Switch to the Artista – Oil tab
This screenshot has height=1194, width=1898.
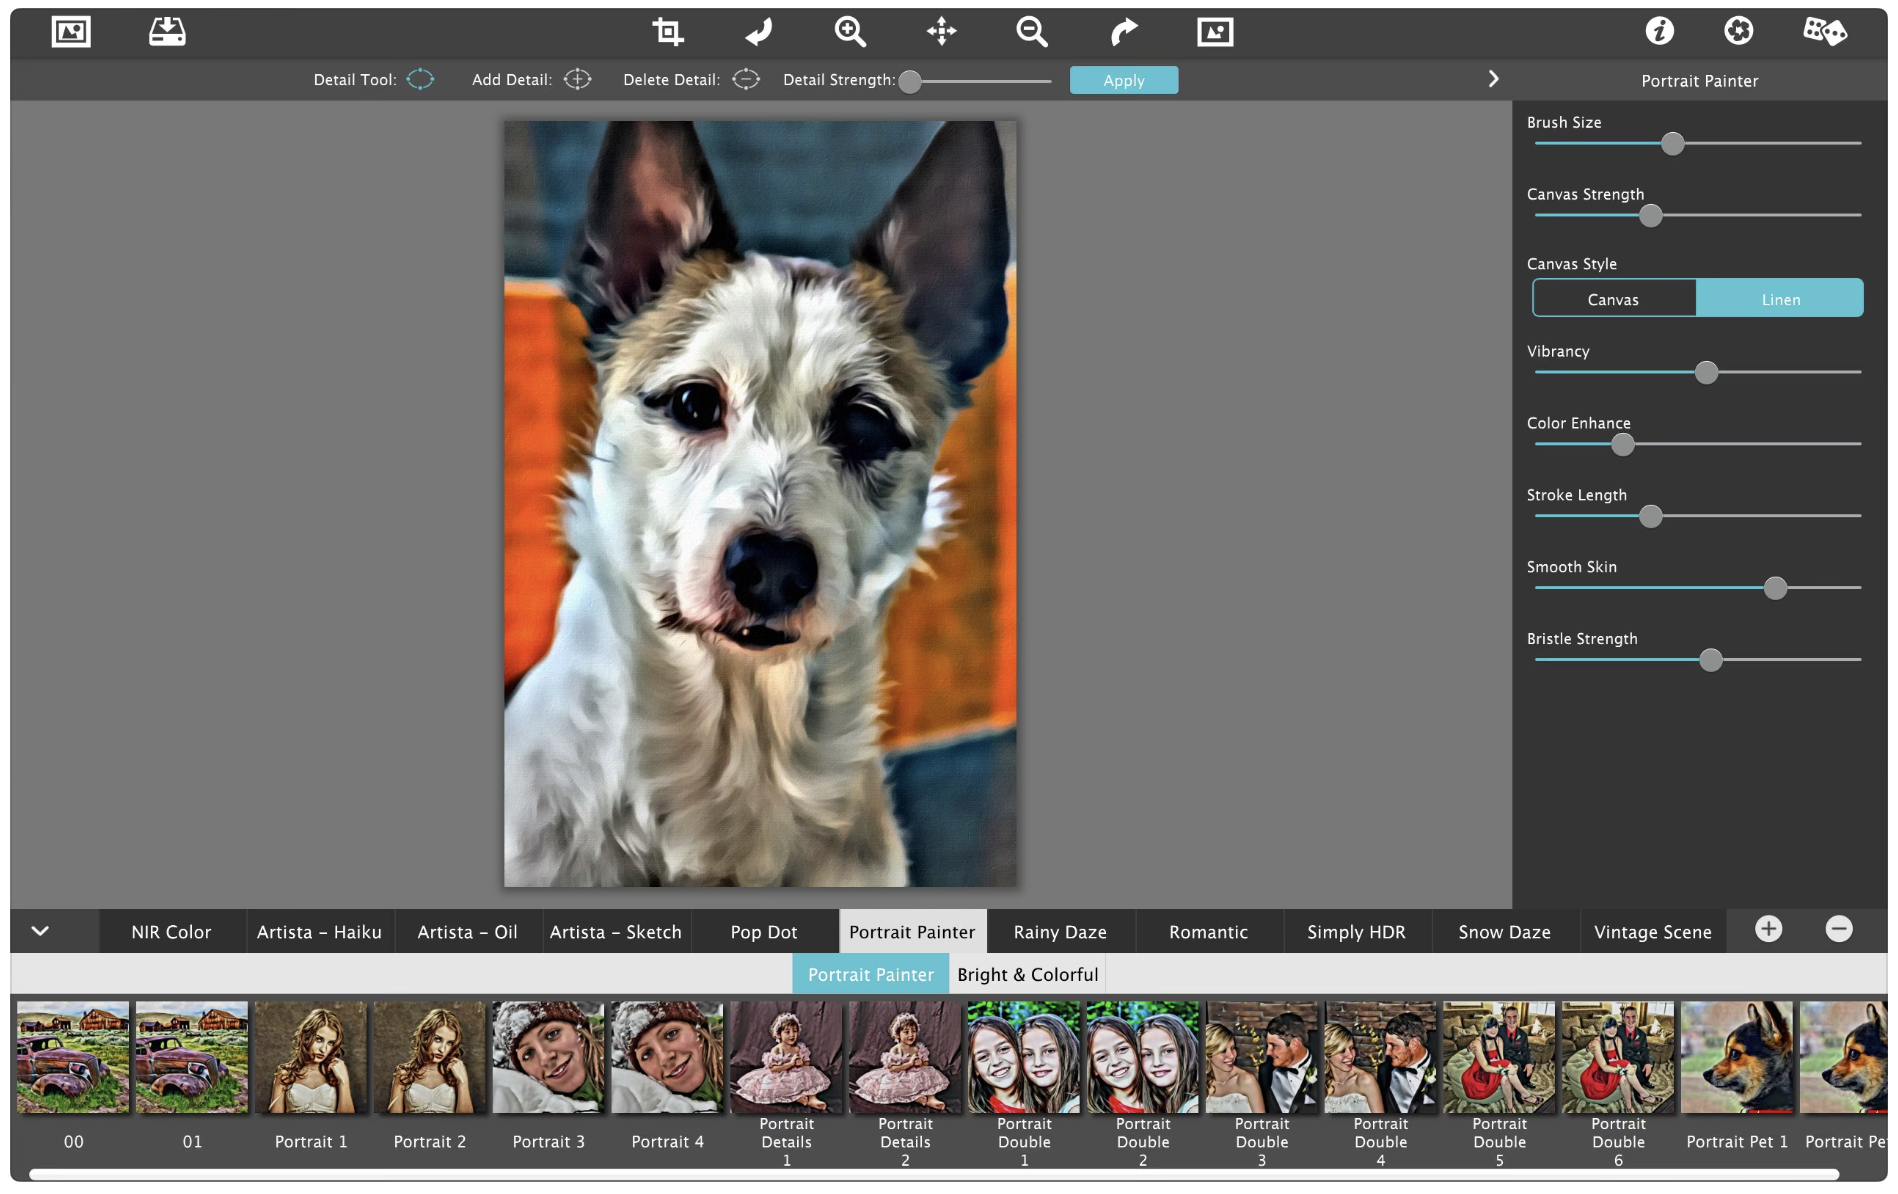(x=467, y=932)
